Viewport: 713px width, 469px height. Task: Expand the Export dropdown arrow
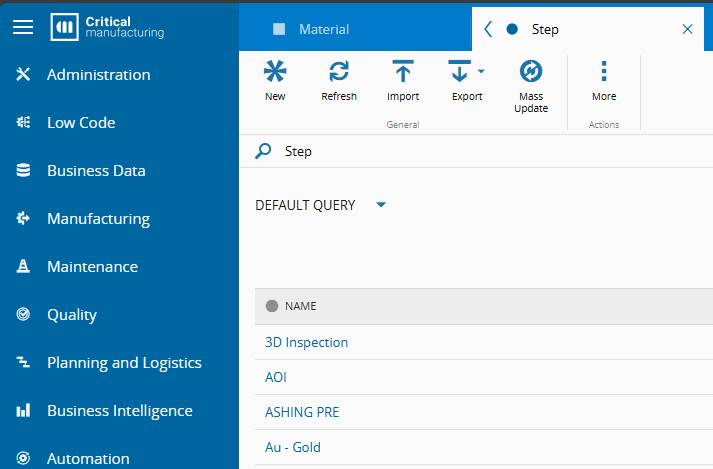481,72
